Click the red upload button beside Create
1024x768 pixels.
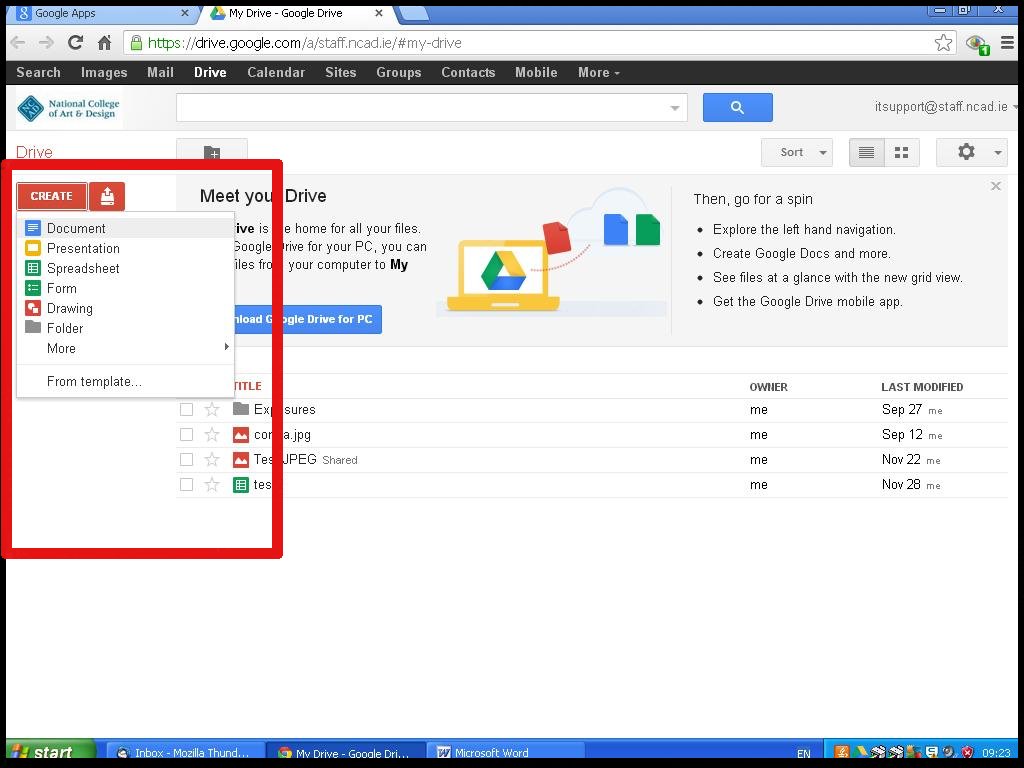(107, 196)
